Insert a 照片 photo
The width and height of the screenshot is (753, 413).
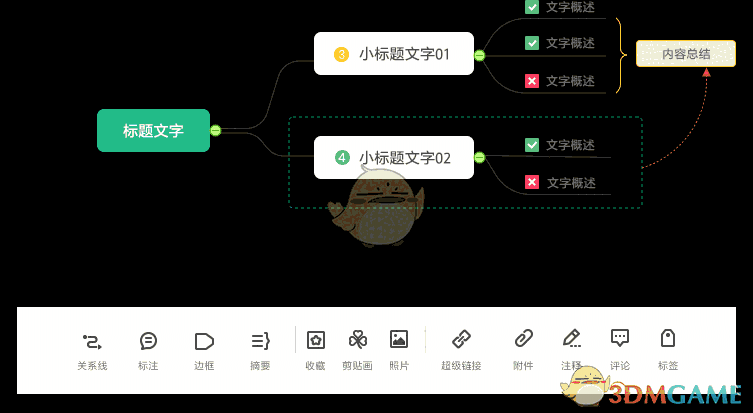point(399,351)
